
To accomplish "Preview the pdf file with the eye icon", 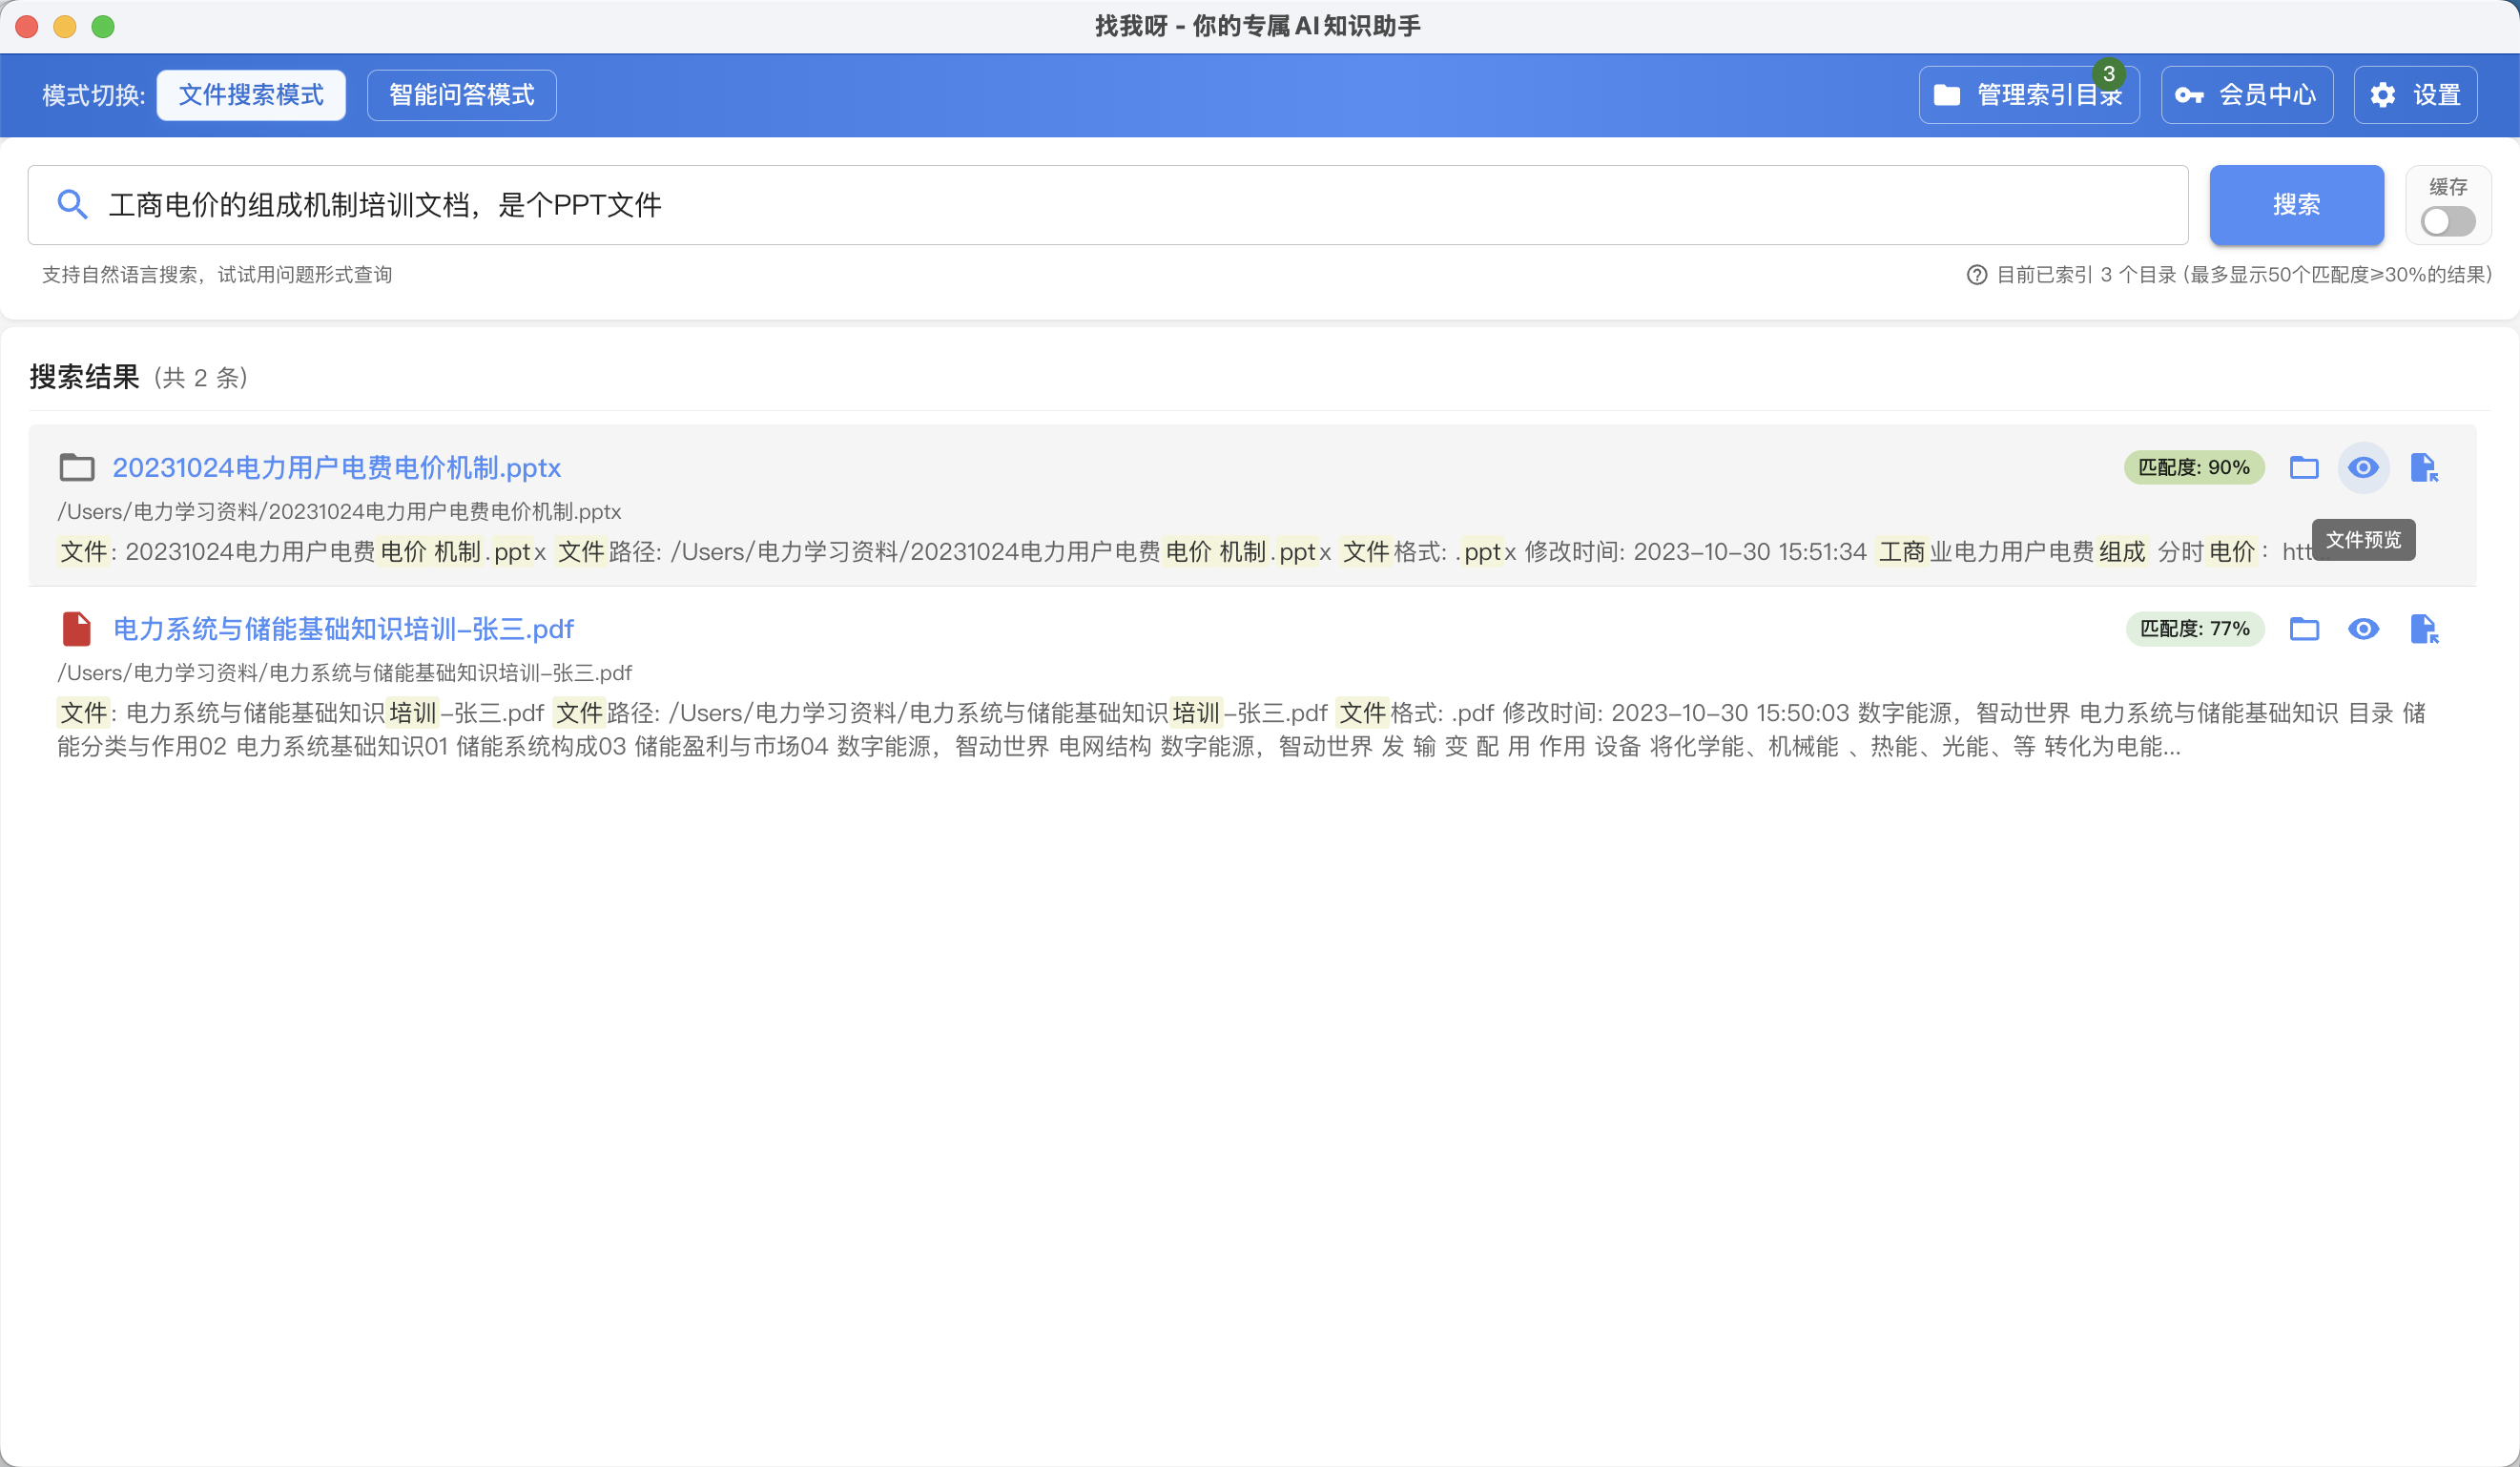I will [2364, 629].
